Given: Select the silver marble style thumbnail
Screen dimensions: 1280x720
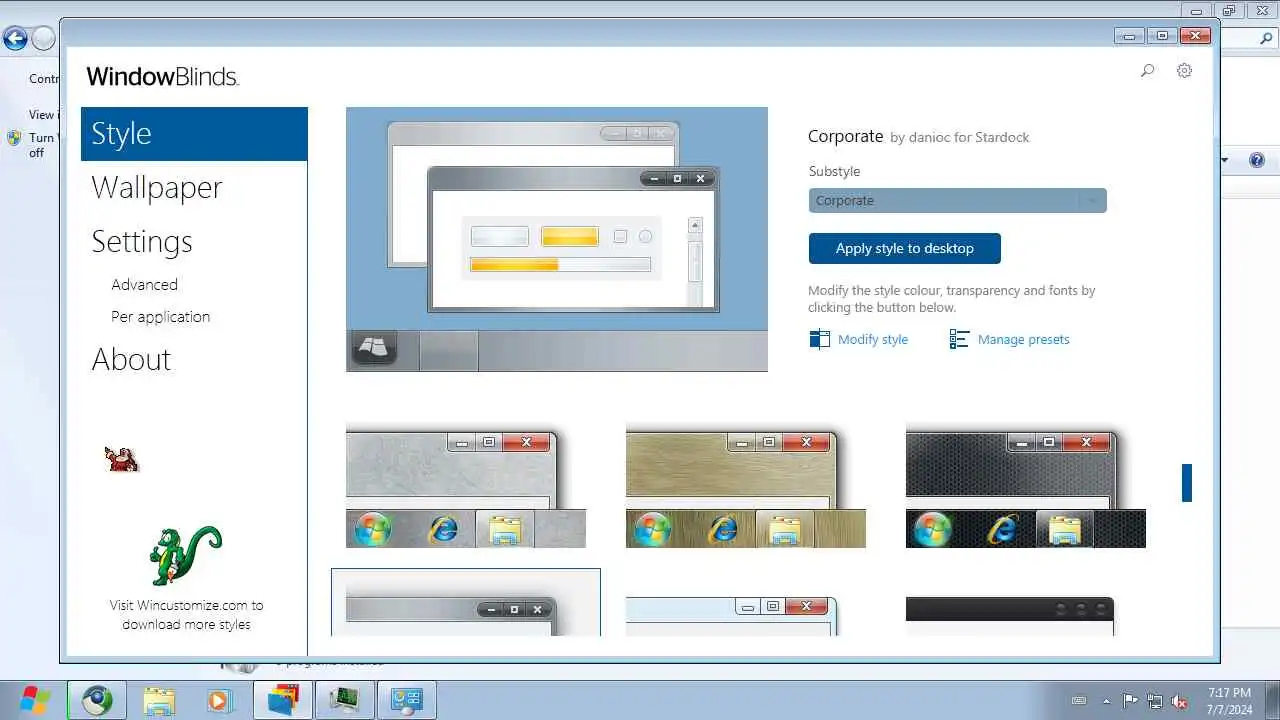Looking at the screenshot, I should (x=466, y=486).
